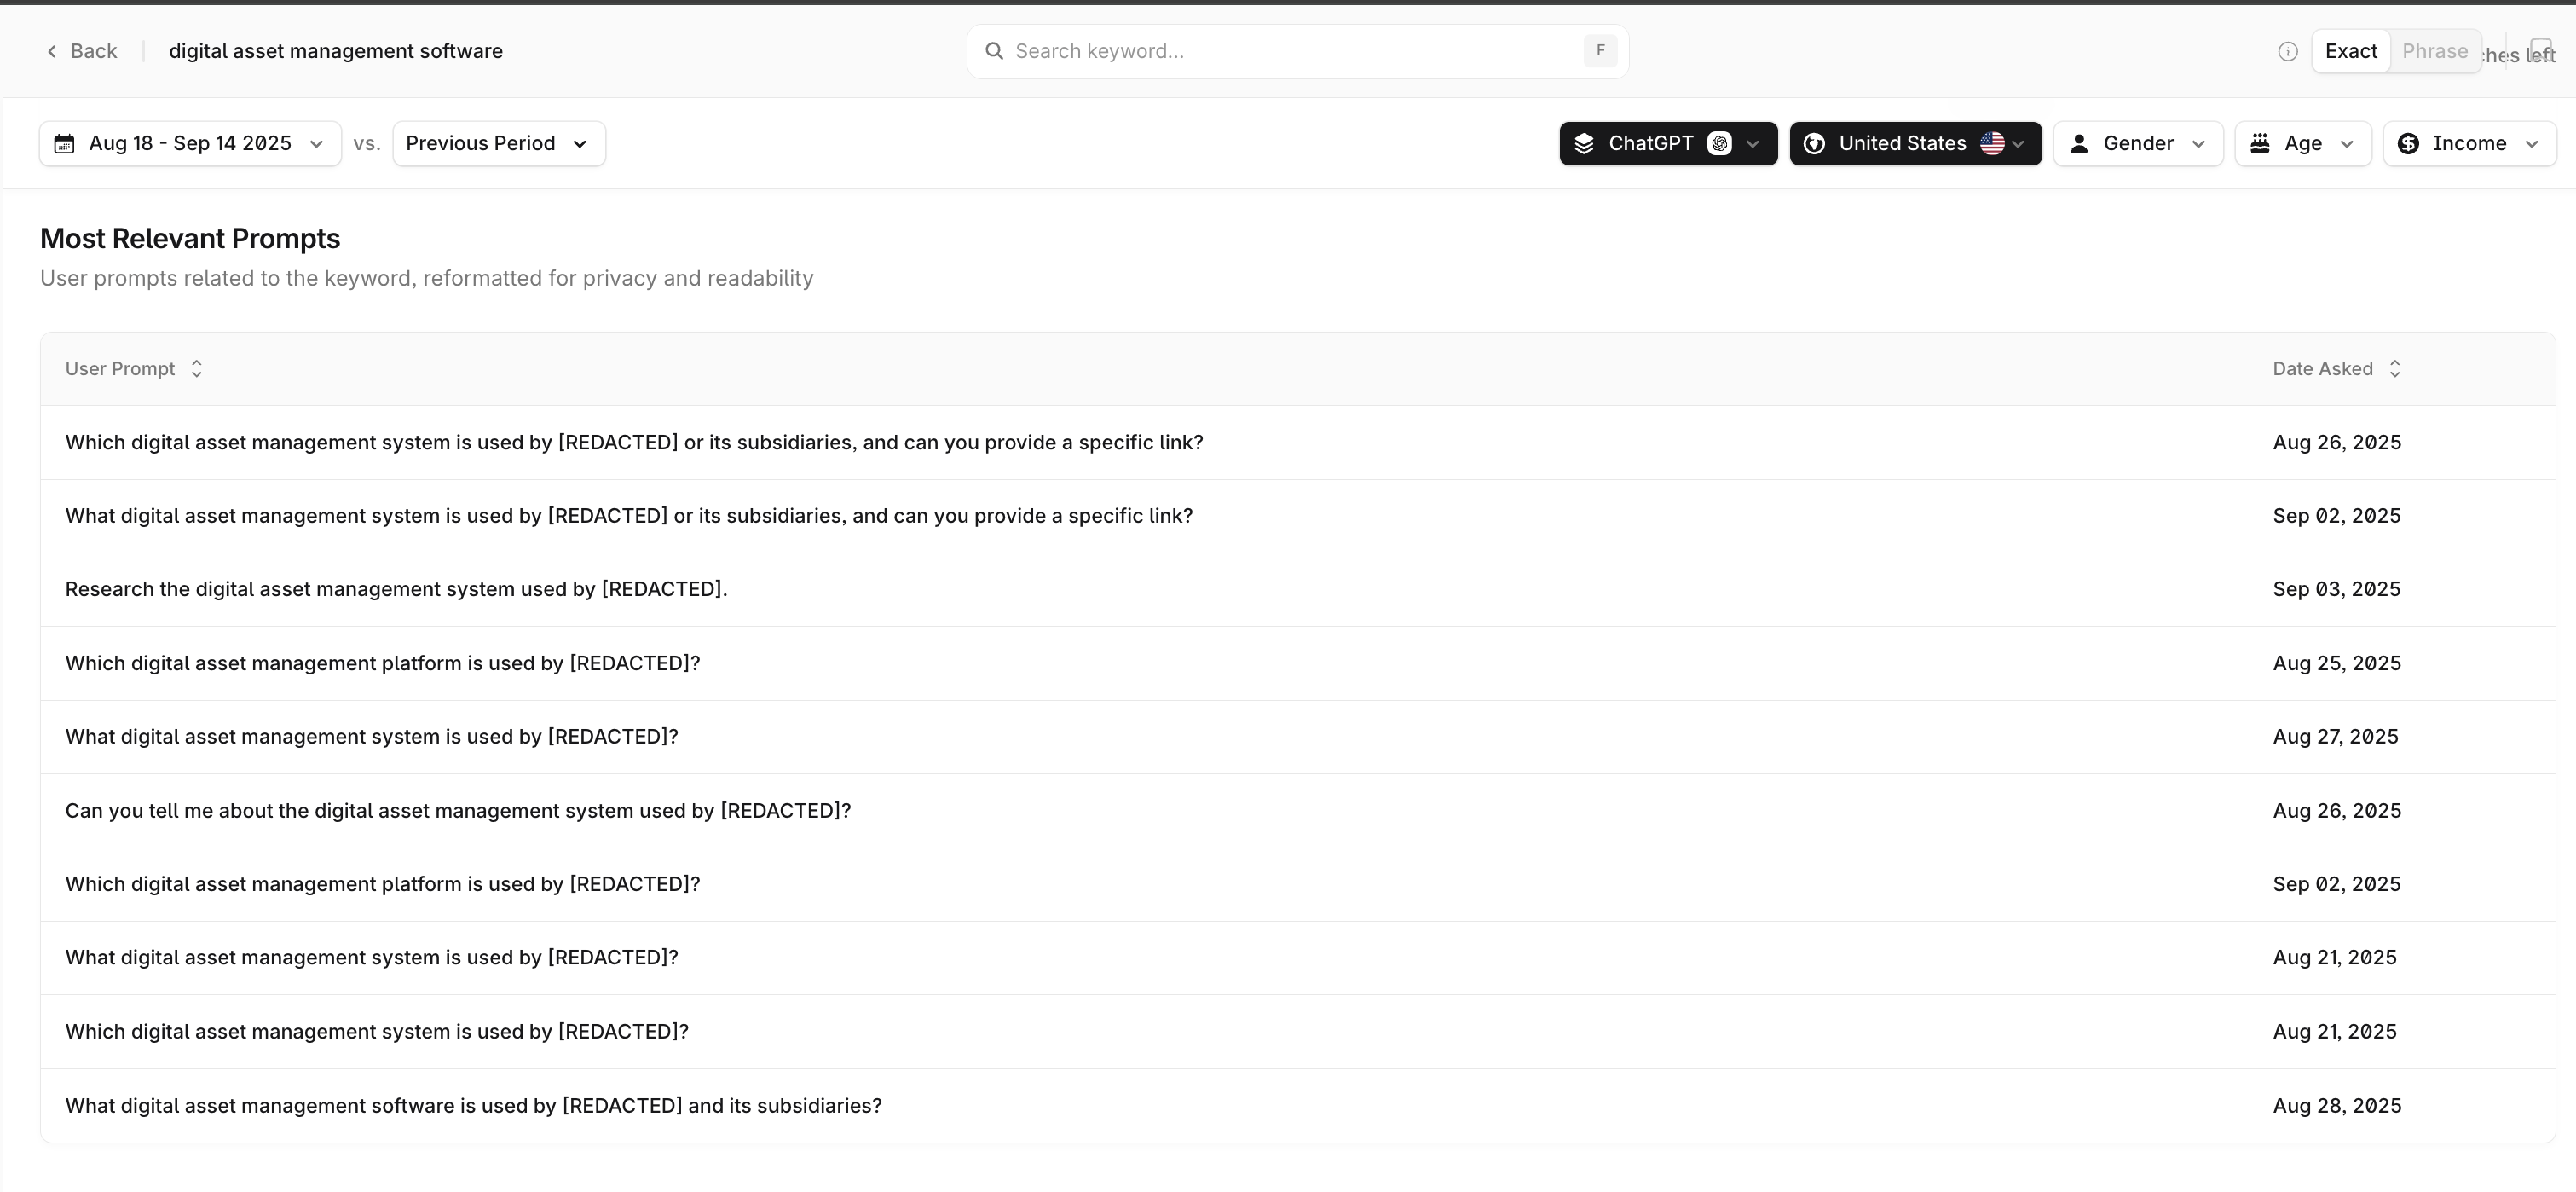Open the Aug 18 - Sep 14 2025 date picker

(x=190, y=143)
